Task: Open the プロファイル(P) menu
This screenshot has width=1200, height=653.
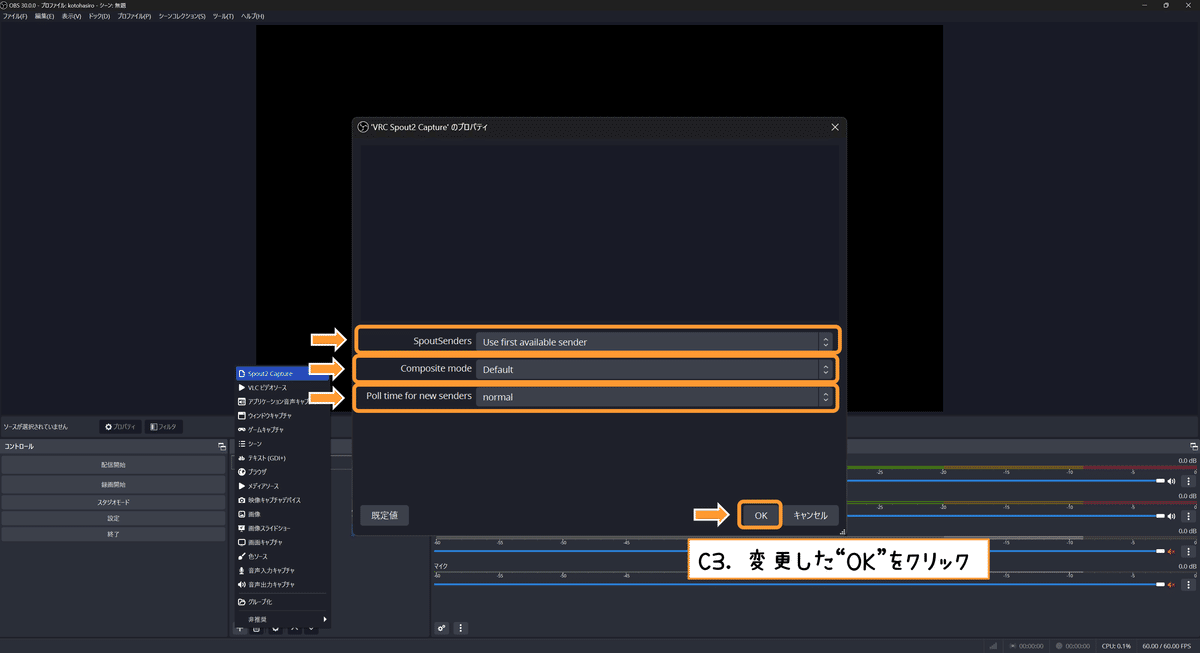Action: 134,17
